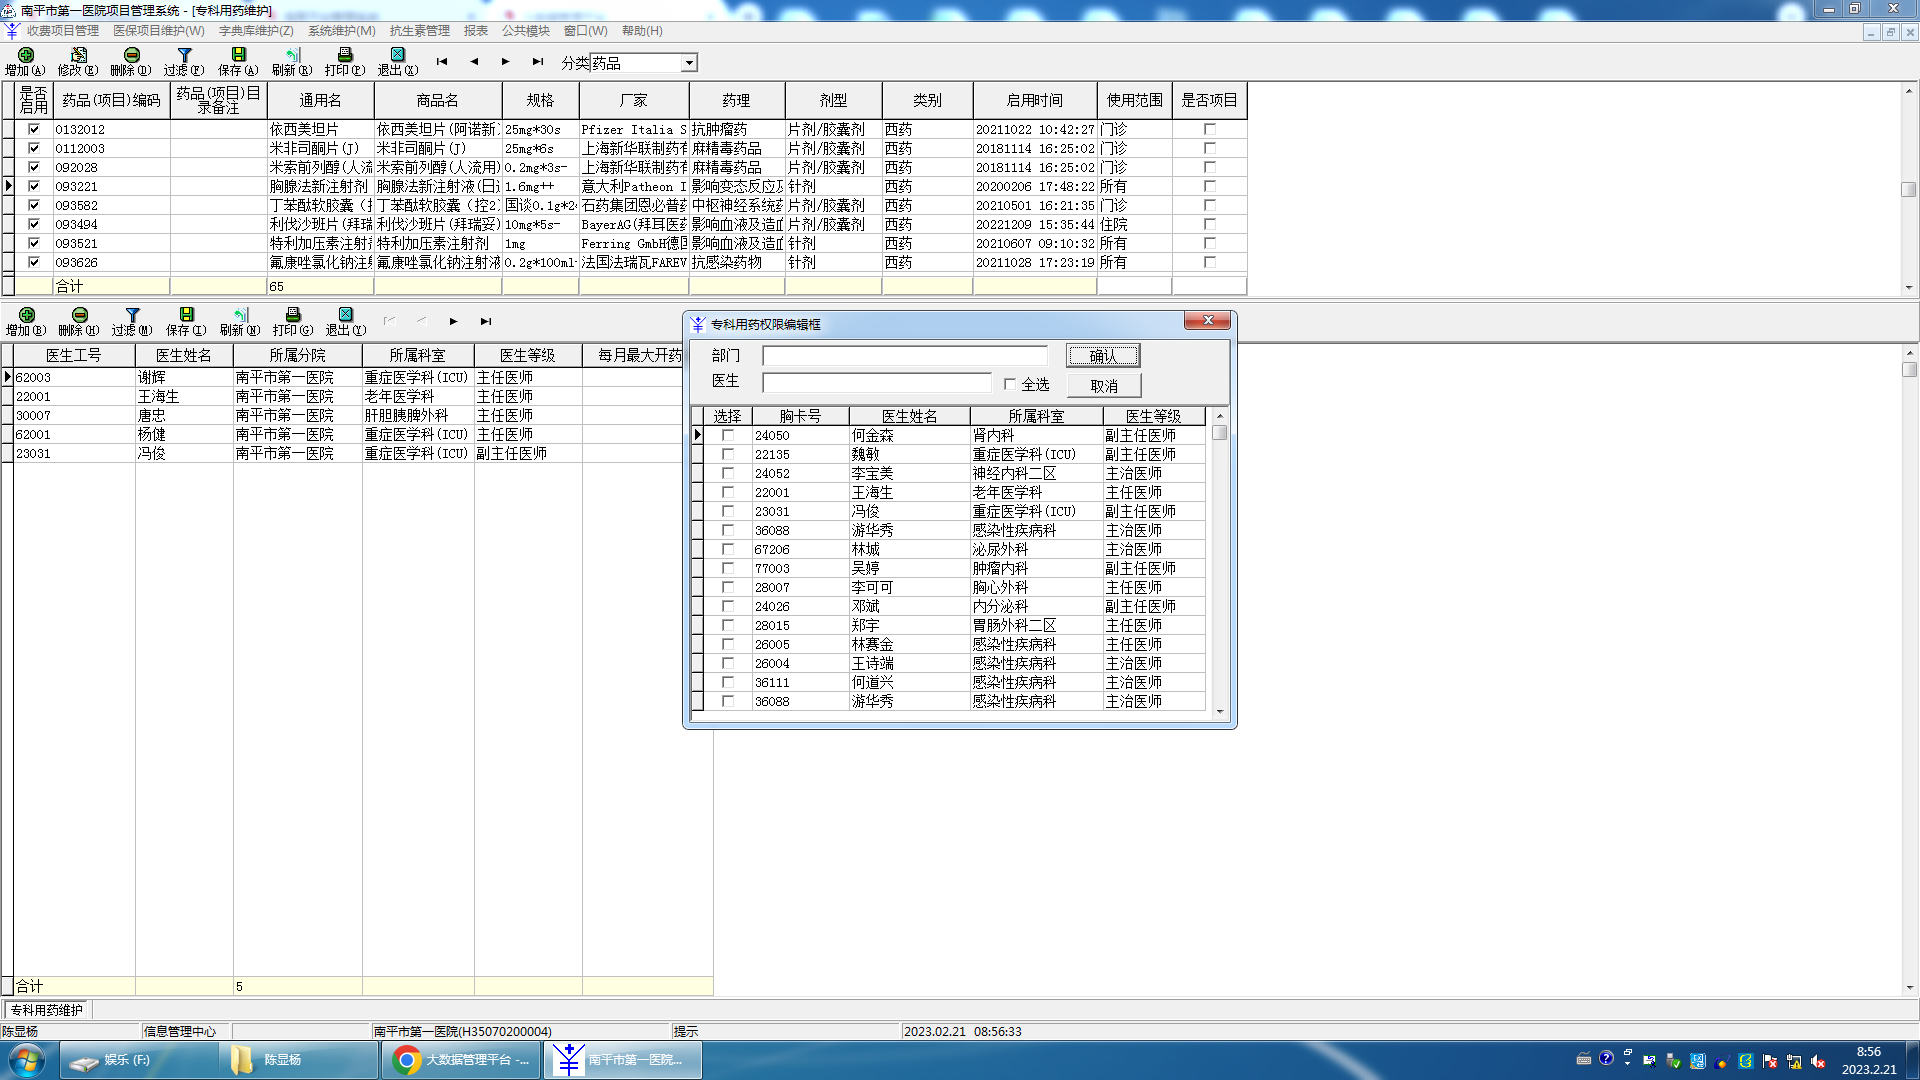Open the 抗生素管理 menu
This screenshot has width=1920, height=1080.
(419, 31)
